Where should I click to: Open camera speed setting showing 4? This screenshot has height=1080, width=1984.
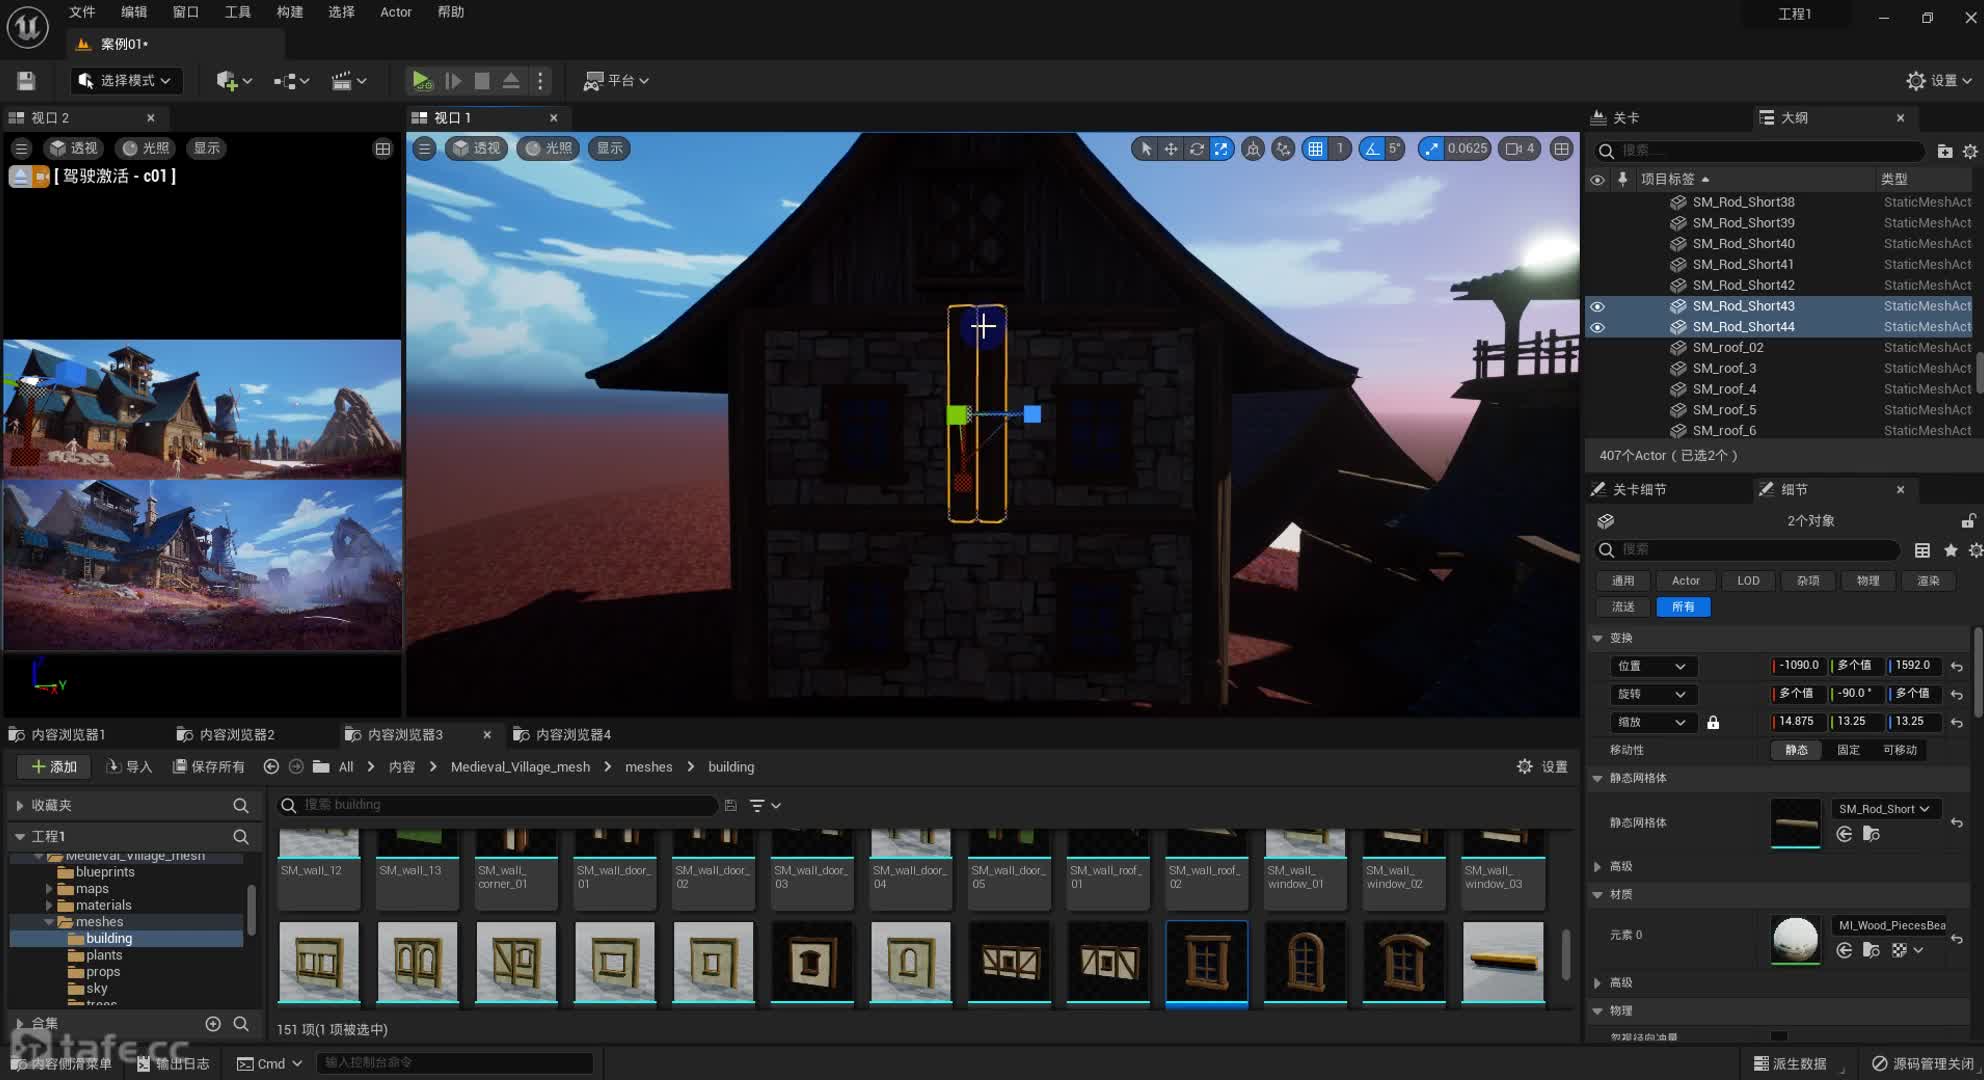click(x=1520, y=149)
